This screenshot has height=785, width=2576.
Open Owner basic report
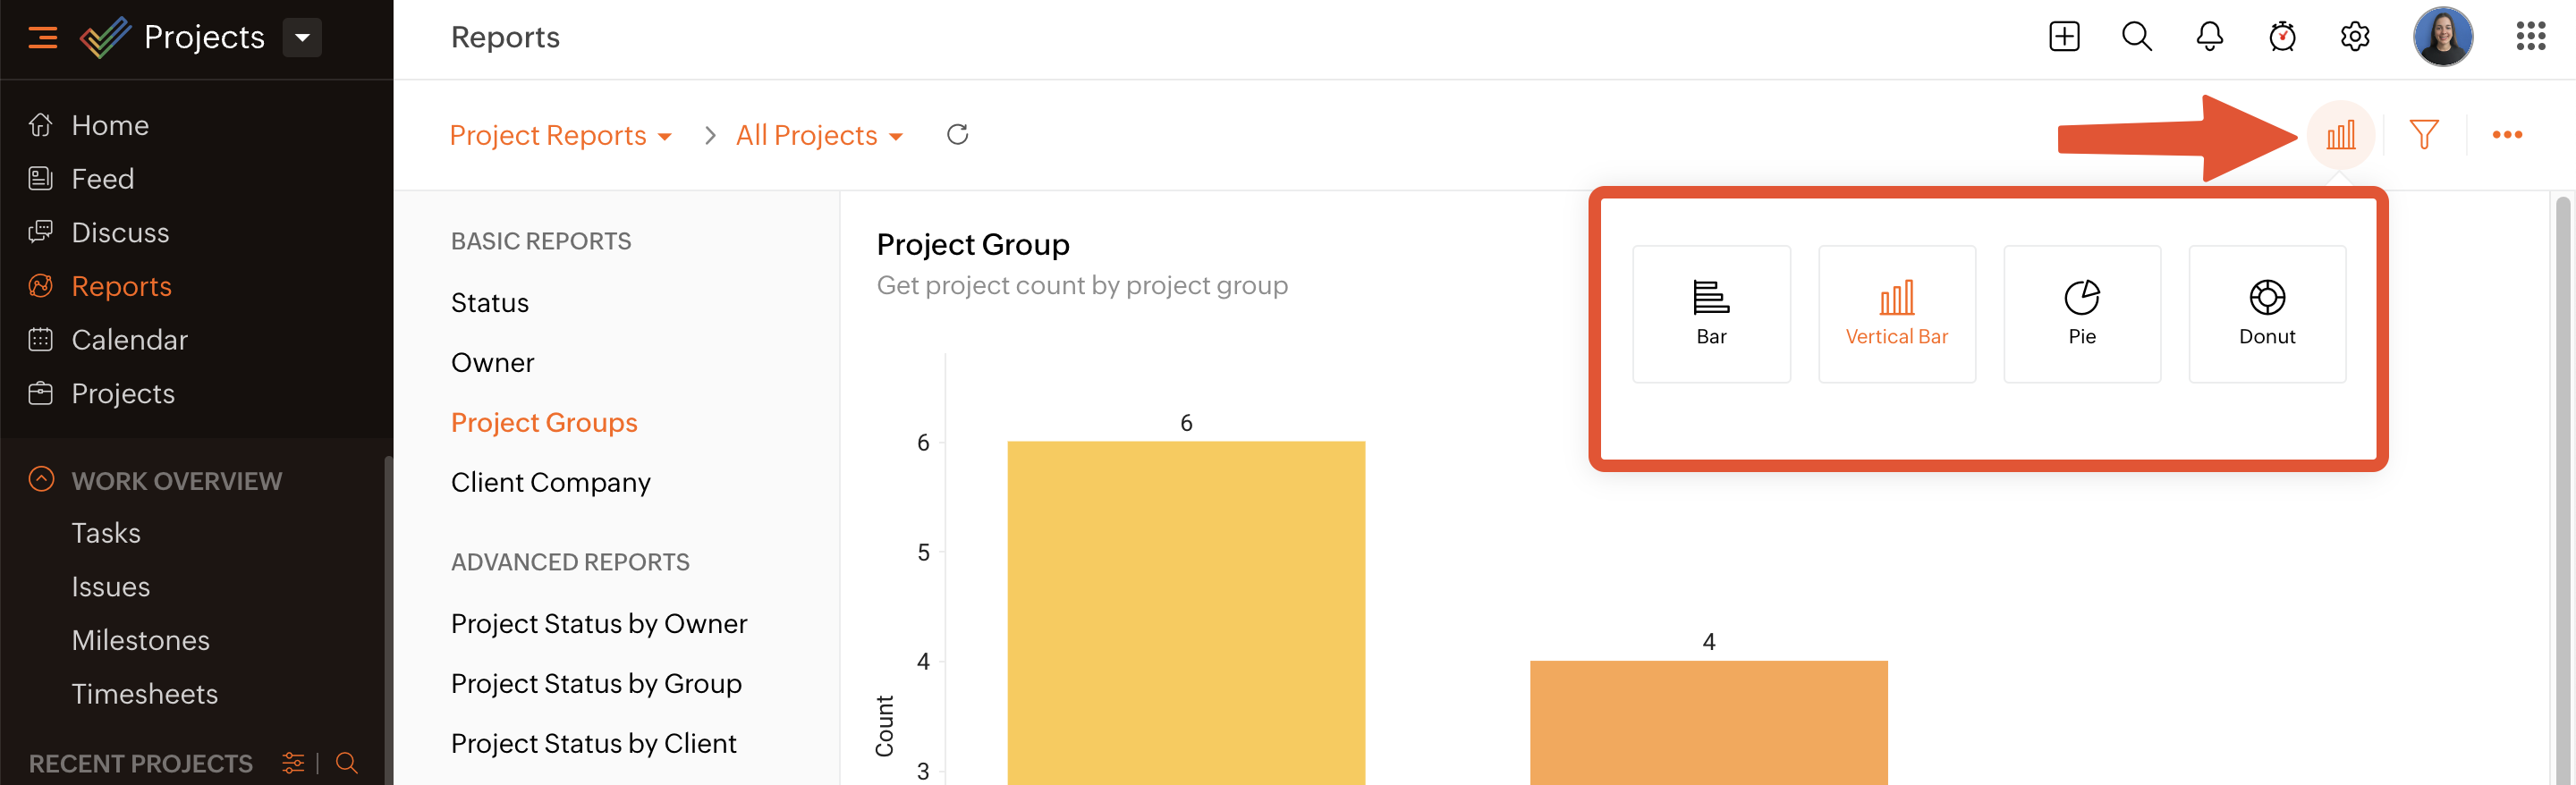click(x=493, y=363)
